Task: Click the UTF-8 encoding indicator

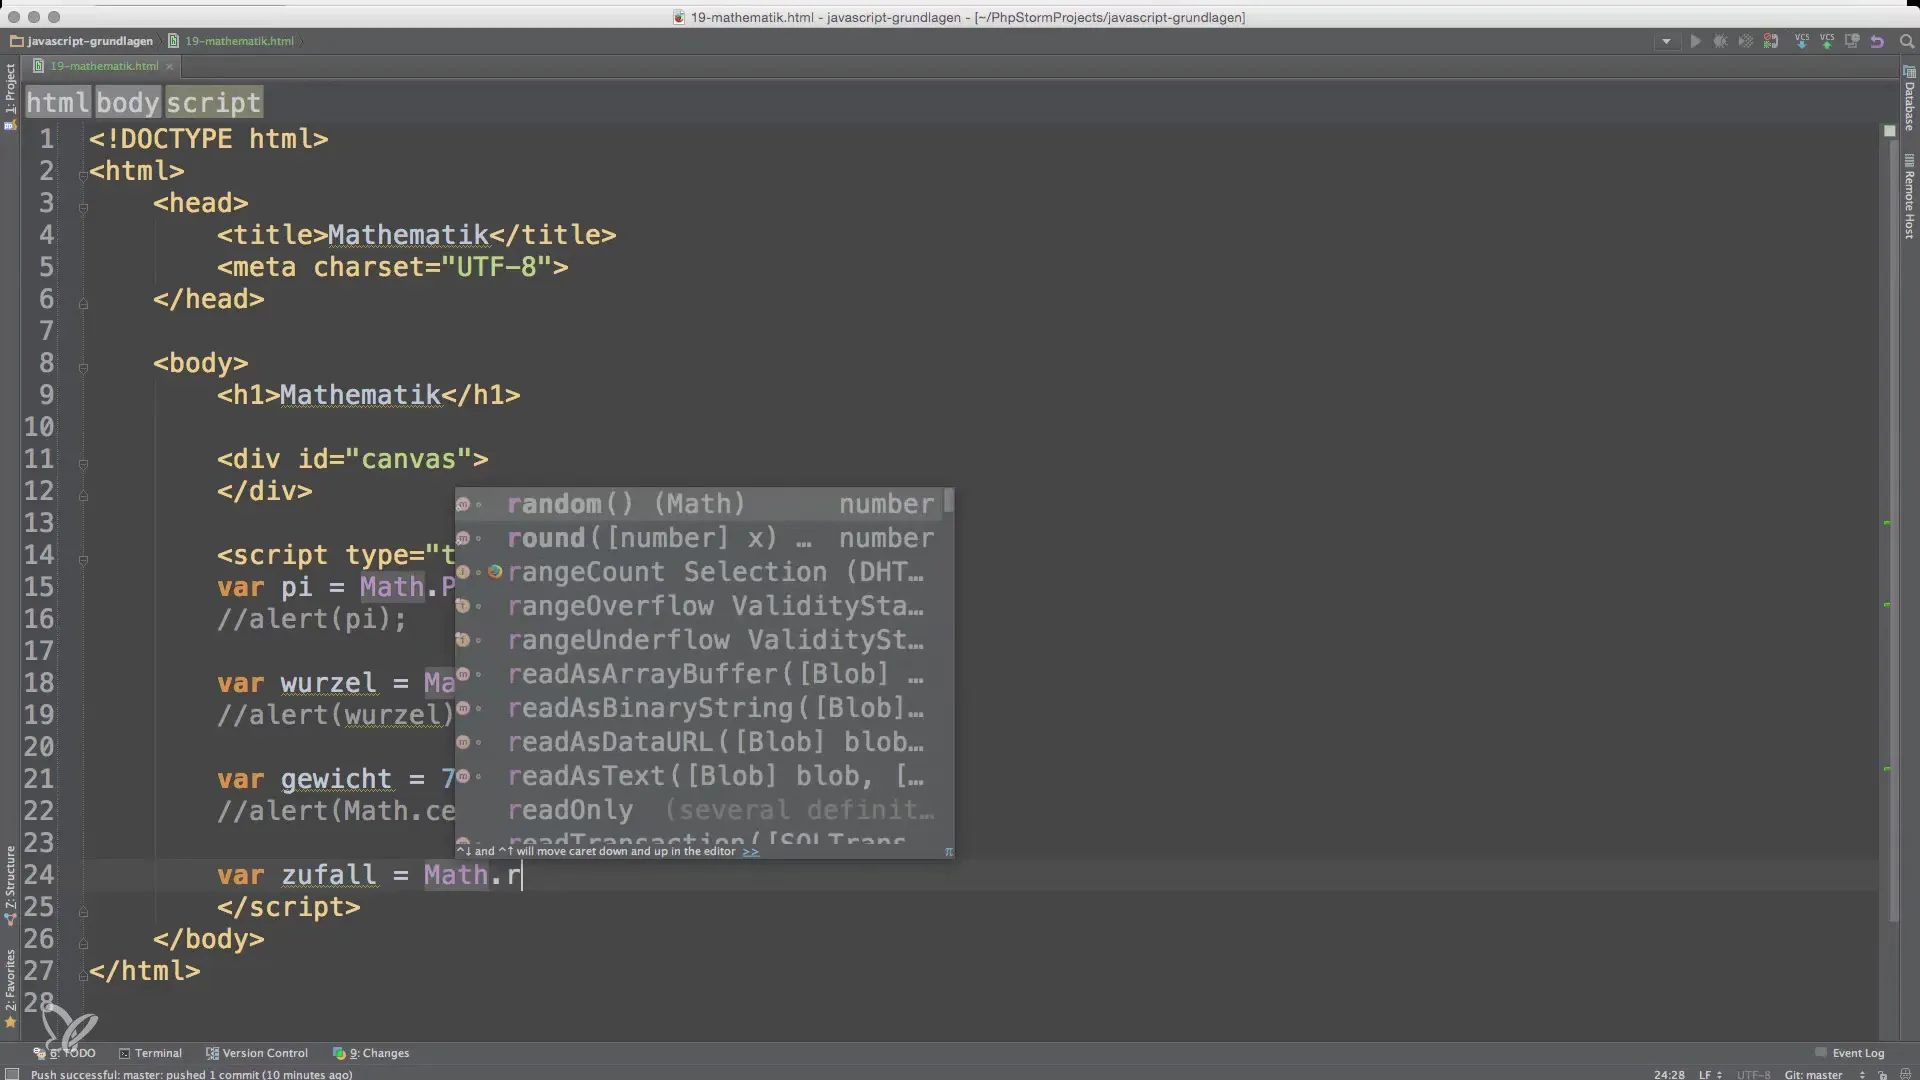Action: pyautogui.click(x=1753, y=1074)
